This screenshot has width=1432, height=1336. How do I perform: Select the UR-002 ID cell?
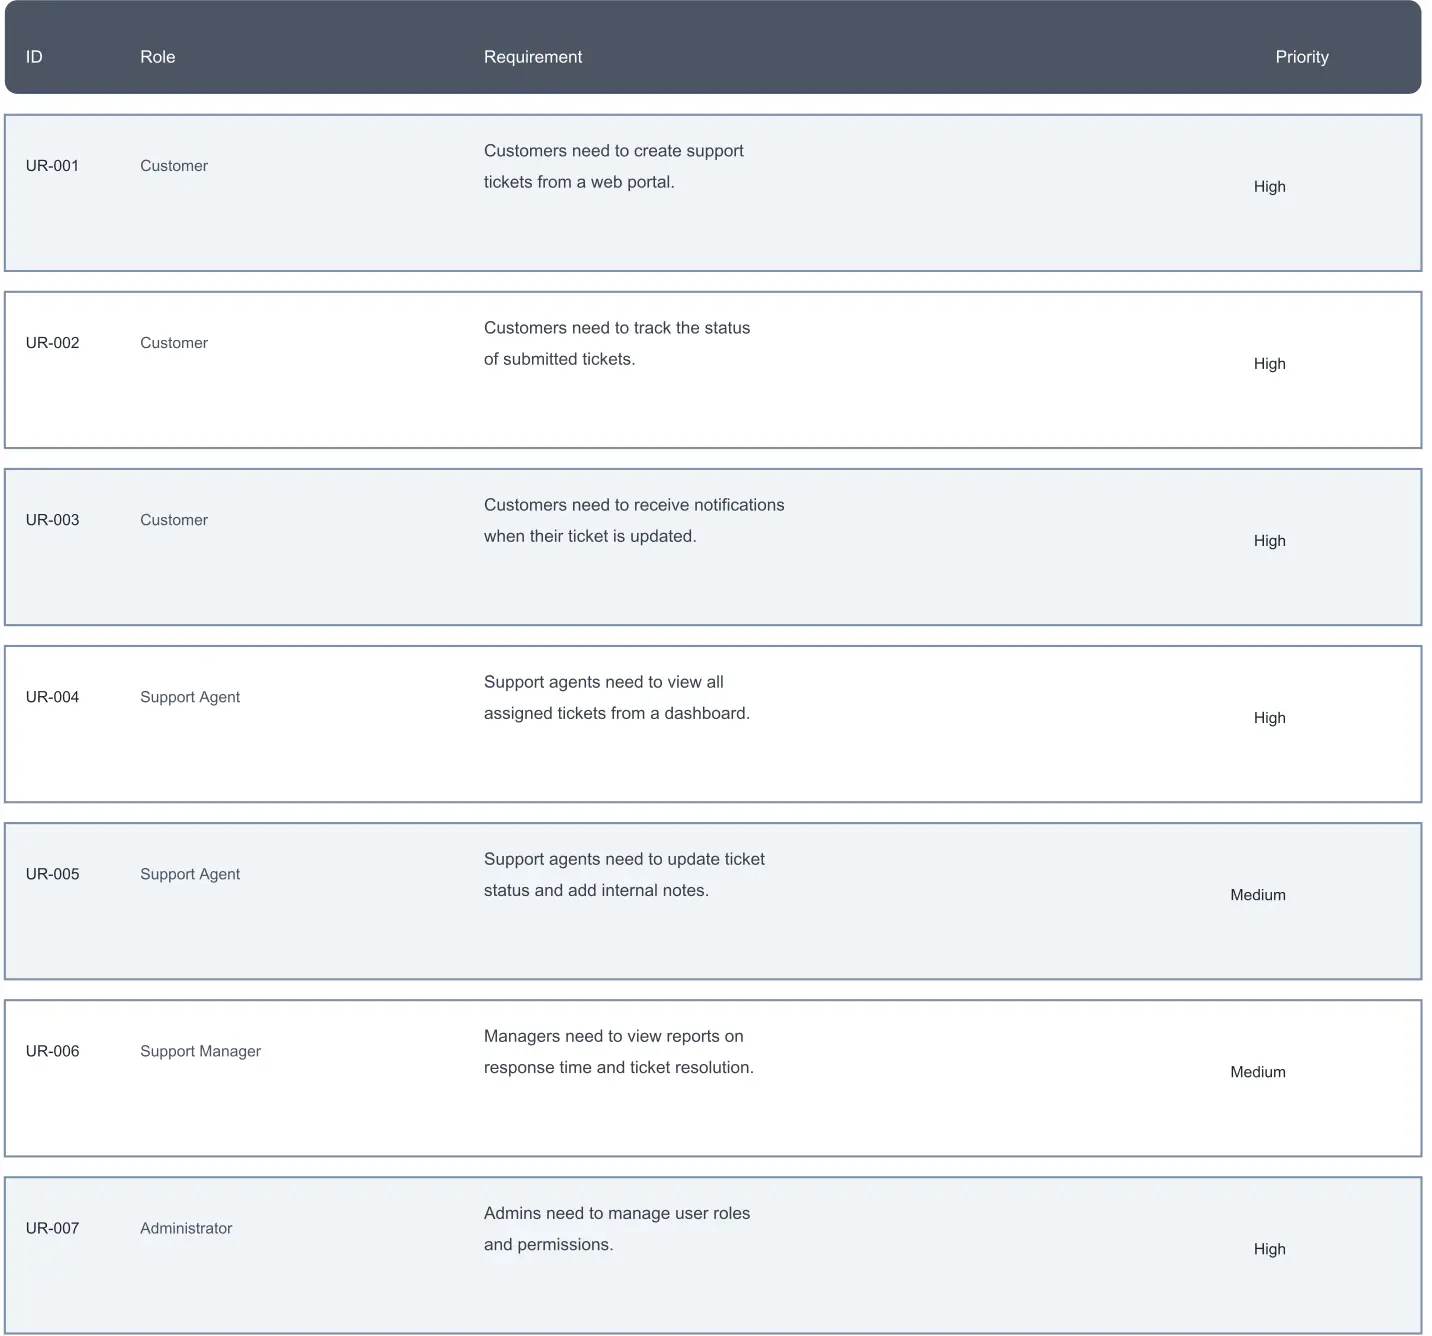52,343
